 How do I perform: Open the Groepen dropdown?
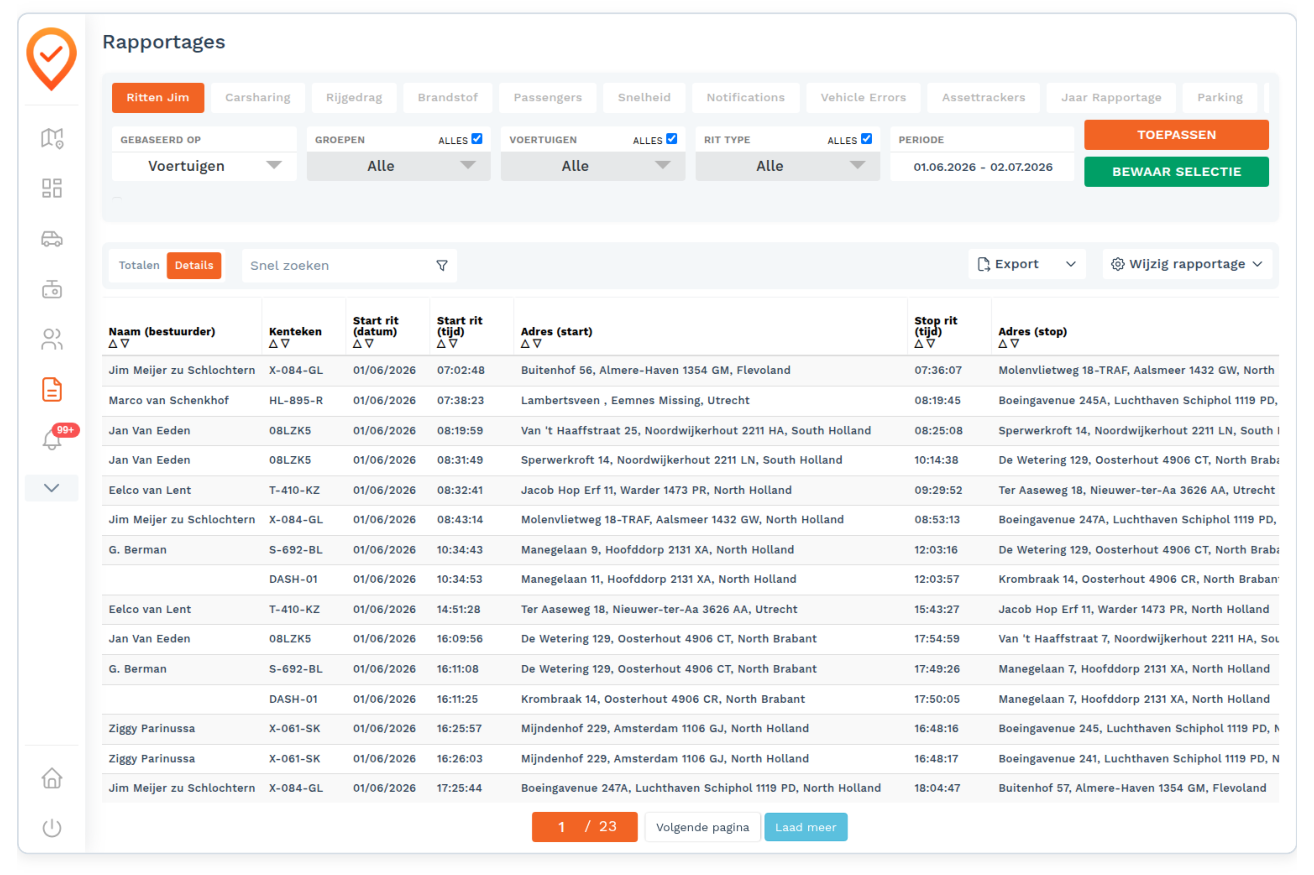pos(399,166)
